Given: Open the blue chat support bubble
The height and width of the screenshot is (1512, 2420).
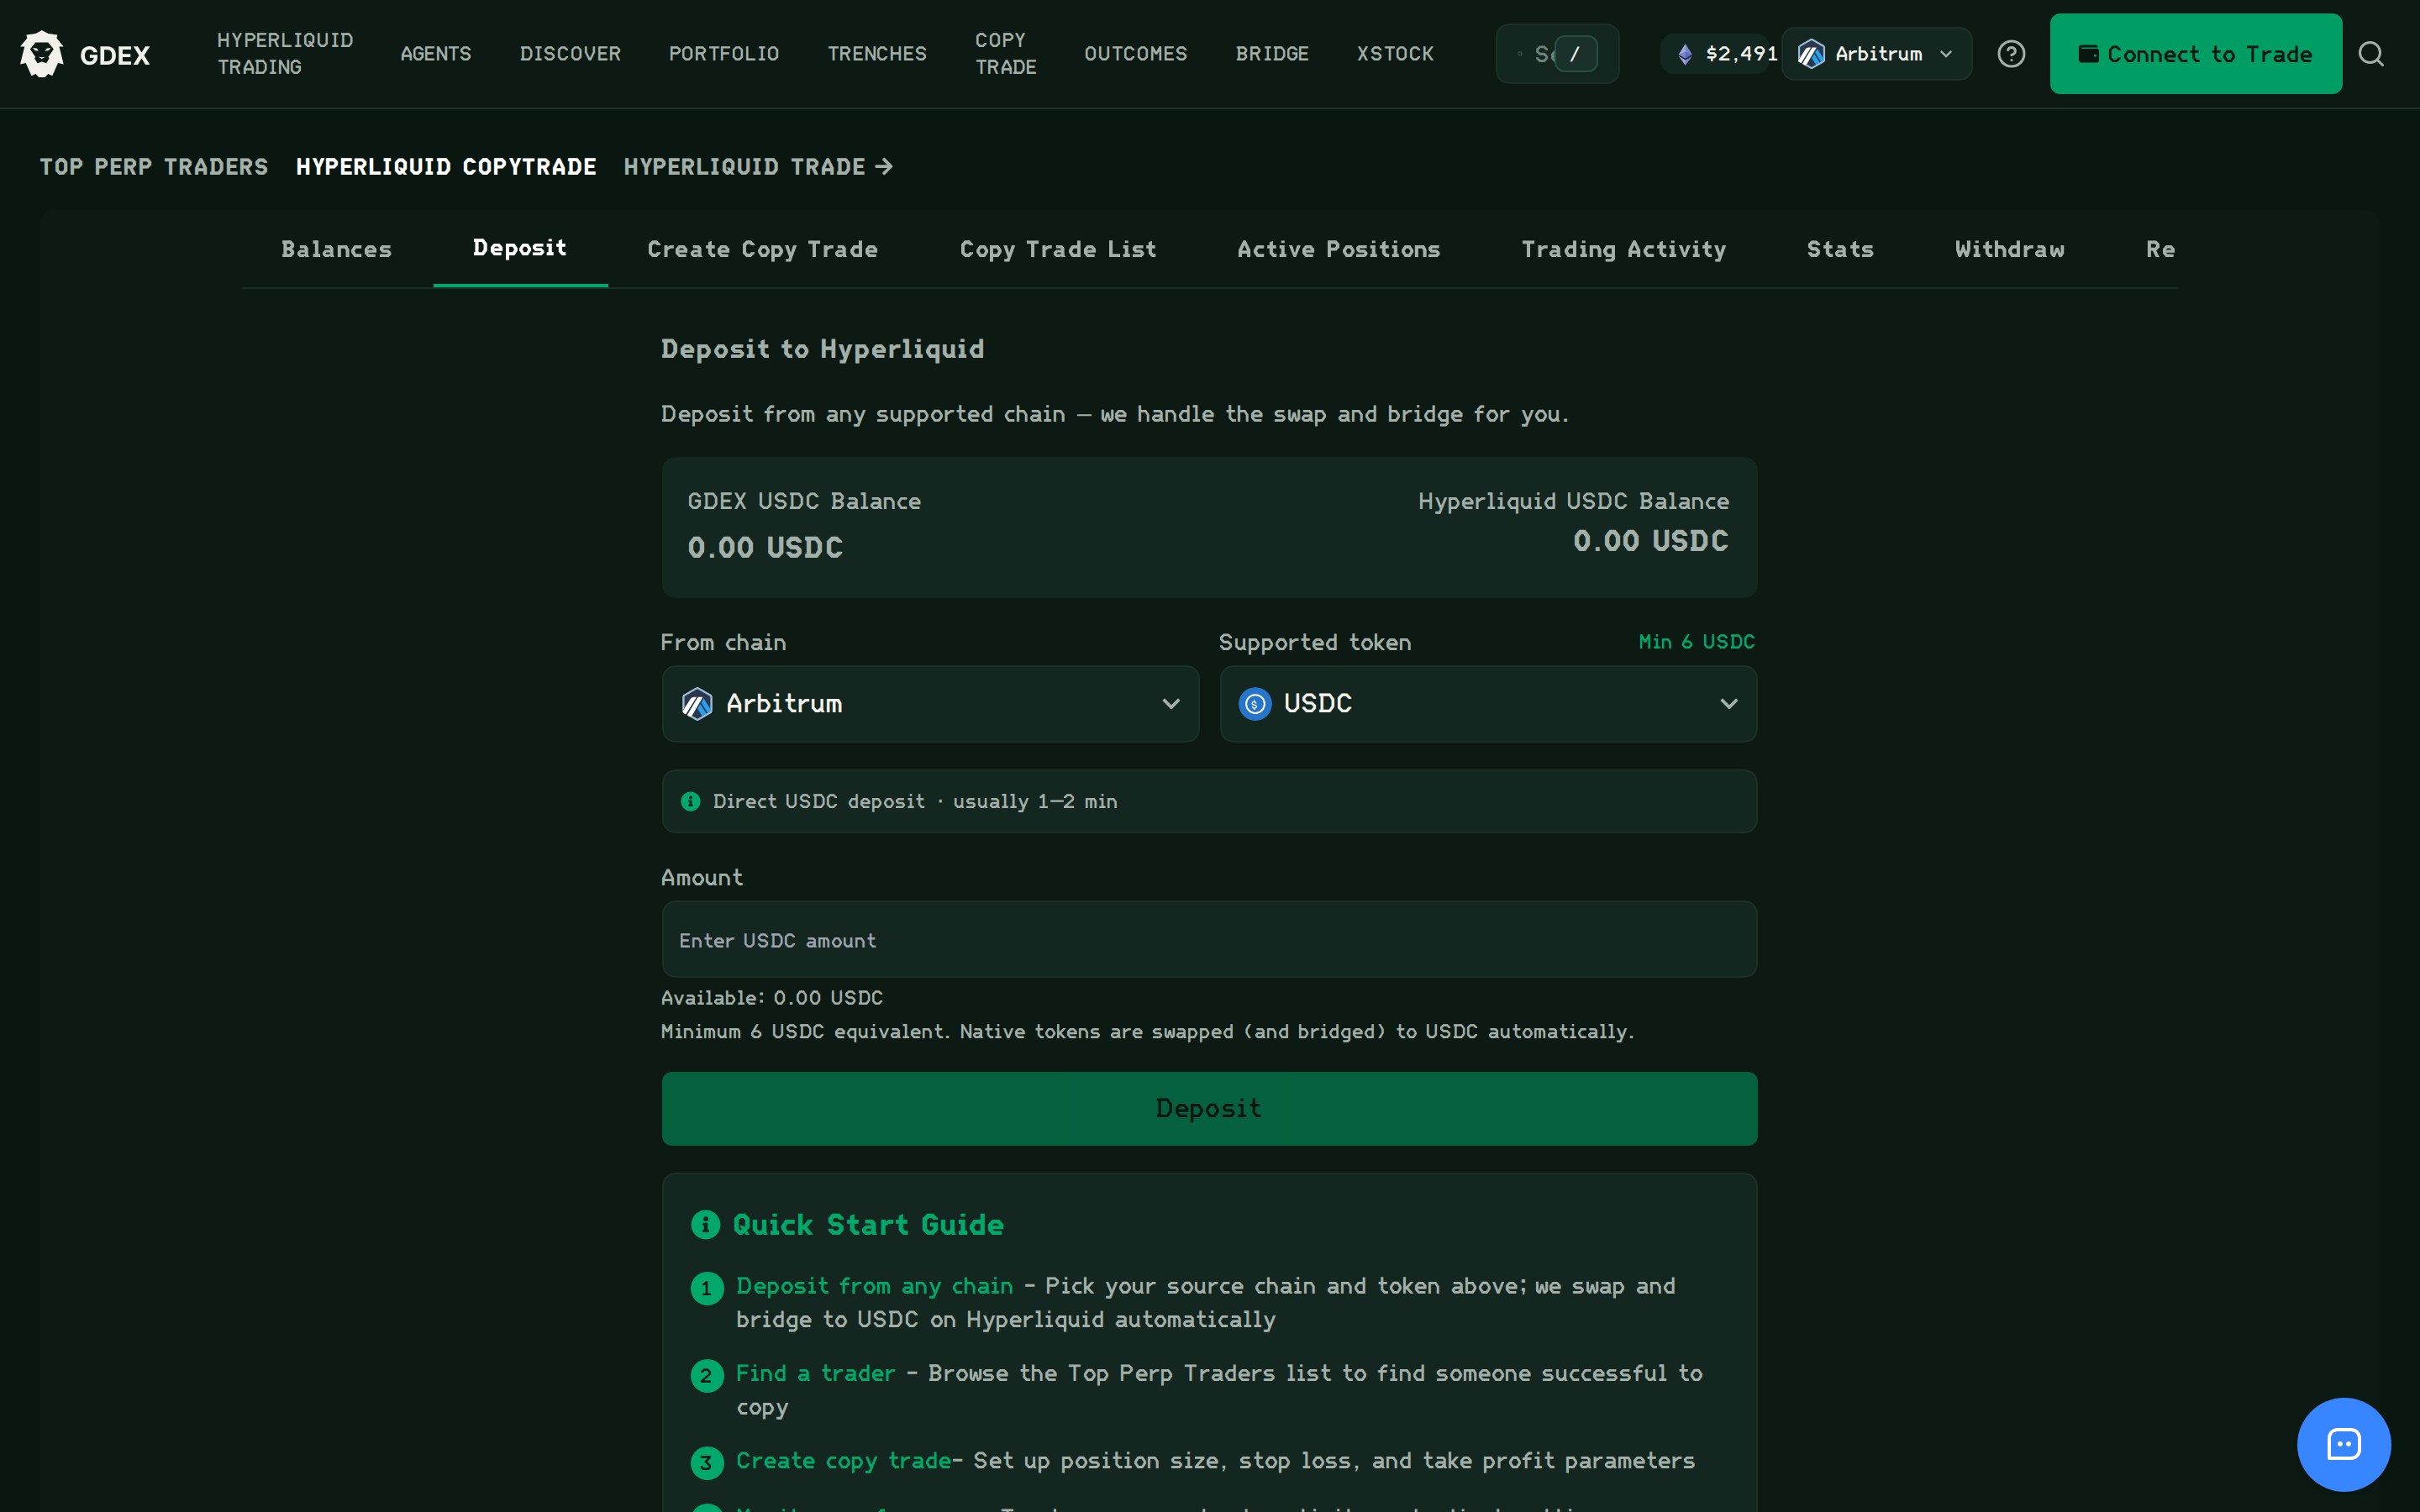Looking at the screenshot, I should pyautogui.click(x=2343, y=1444).
